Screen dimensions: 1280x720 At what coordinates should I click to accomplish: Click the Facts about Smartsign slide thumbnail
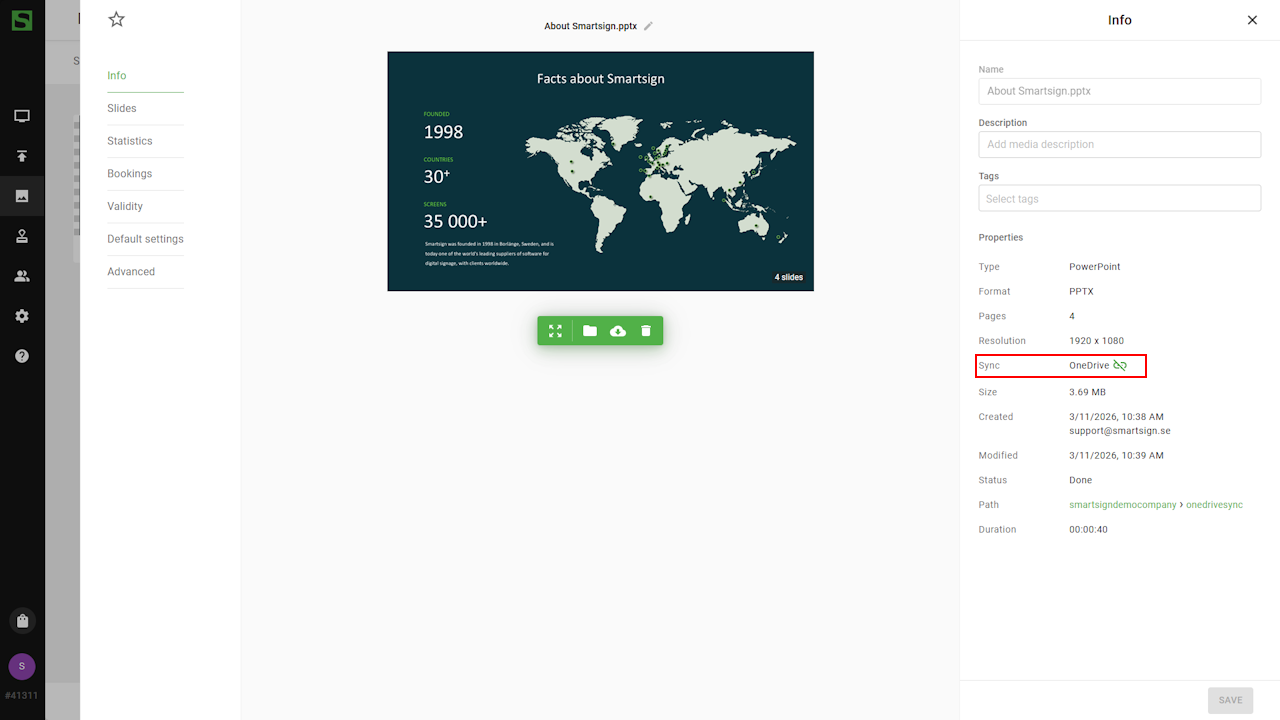600,171
